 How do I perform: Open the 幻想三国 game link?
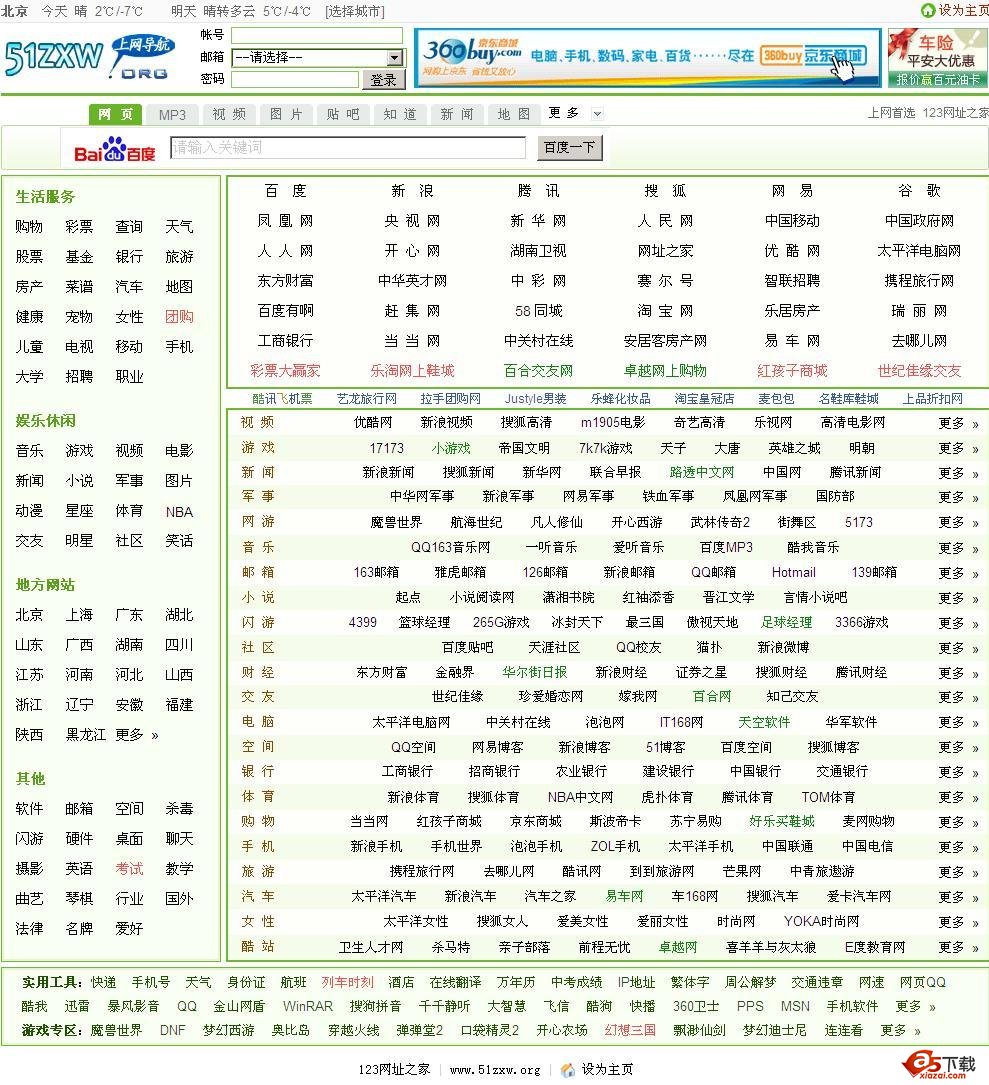tap(630, 1030)
